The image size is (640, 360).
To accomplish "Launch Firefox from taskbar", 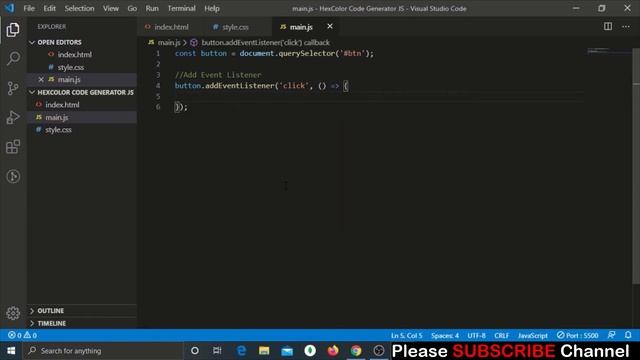I will 333,351.
